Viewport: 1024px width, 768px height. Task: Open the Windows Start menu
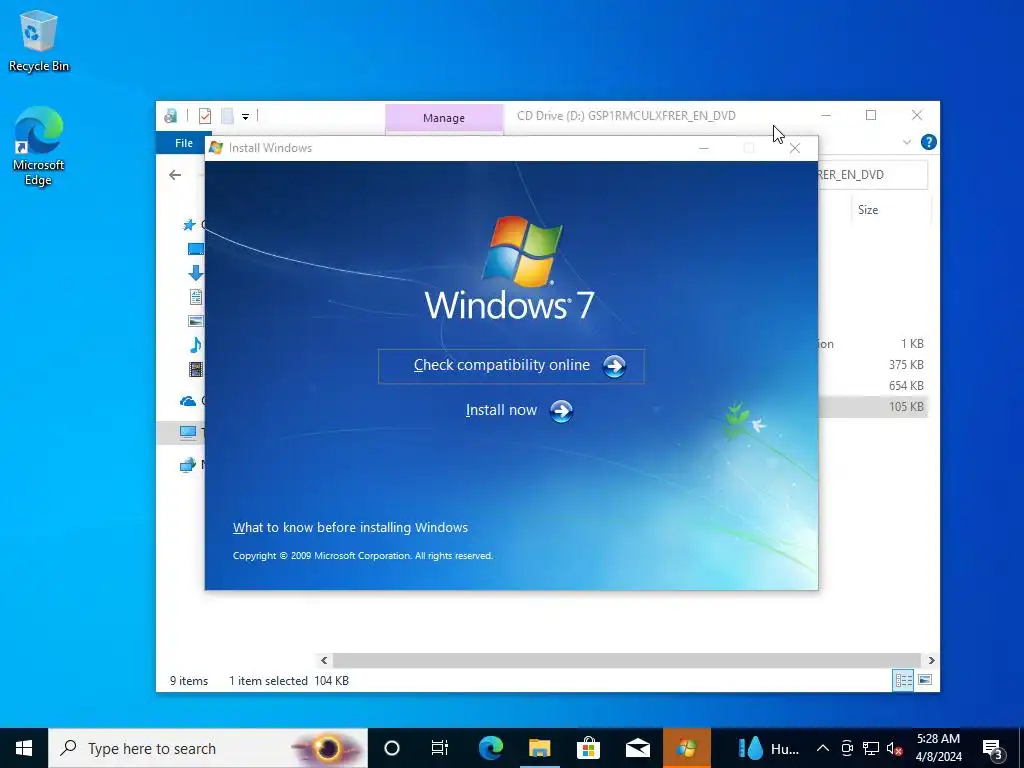click(x=24, y=748)
